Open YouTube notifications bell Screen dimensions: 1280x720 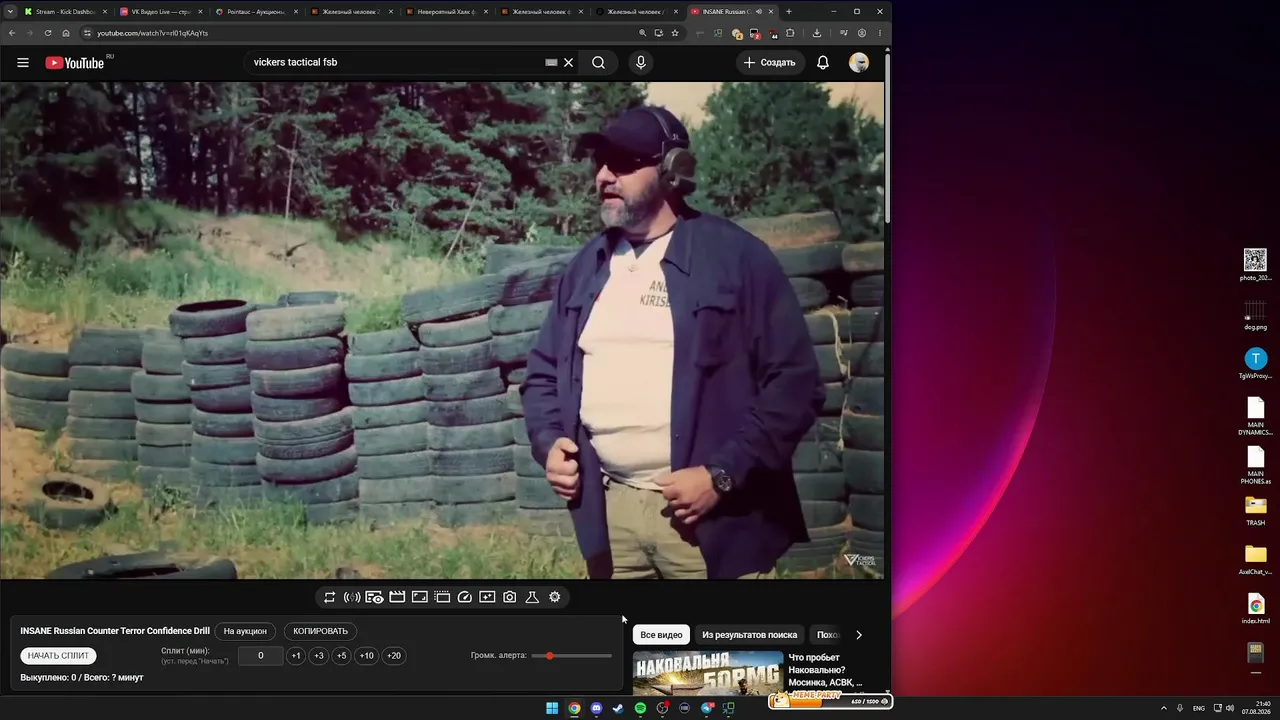click(x=823, y=62)
